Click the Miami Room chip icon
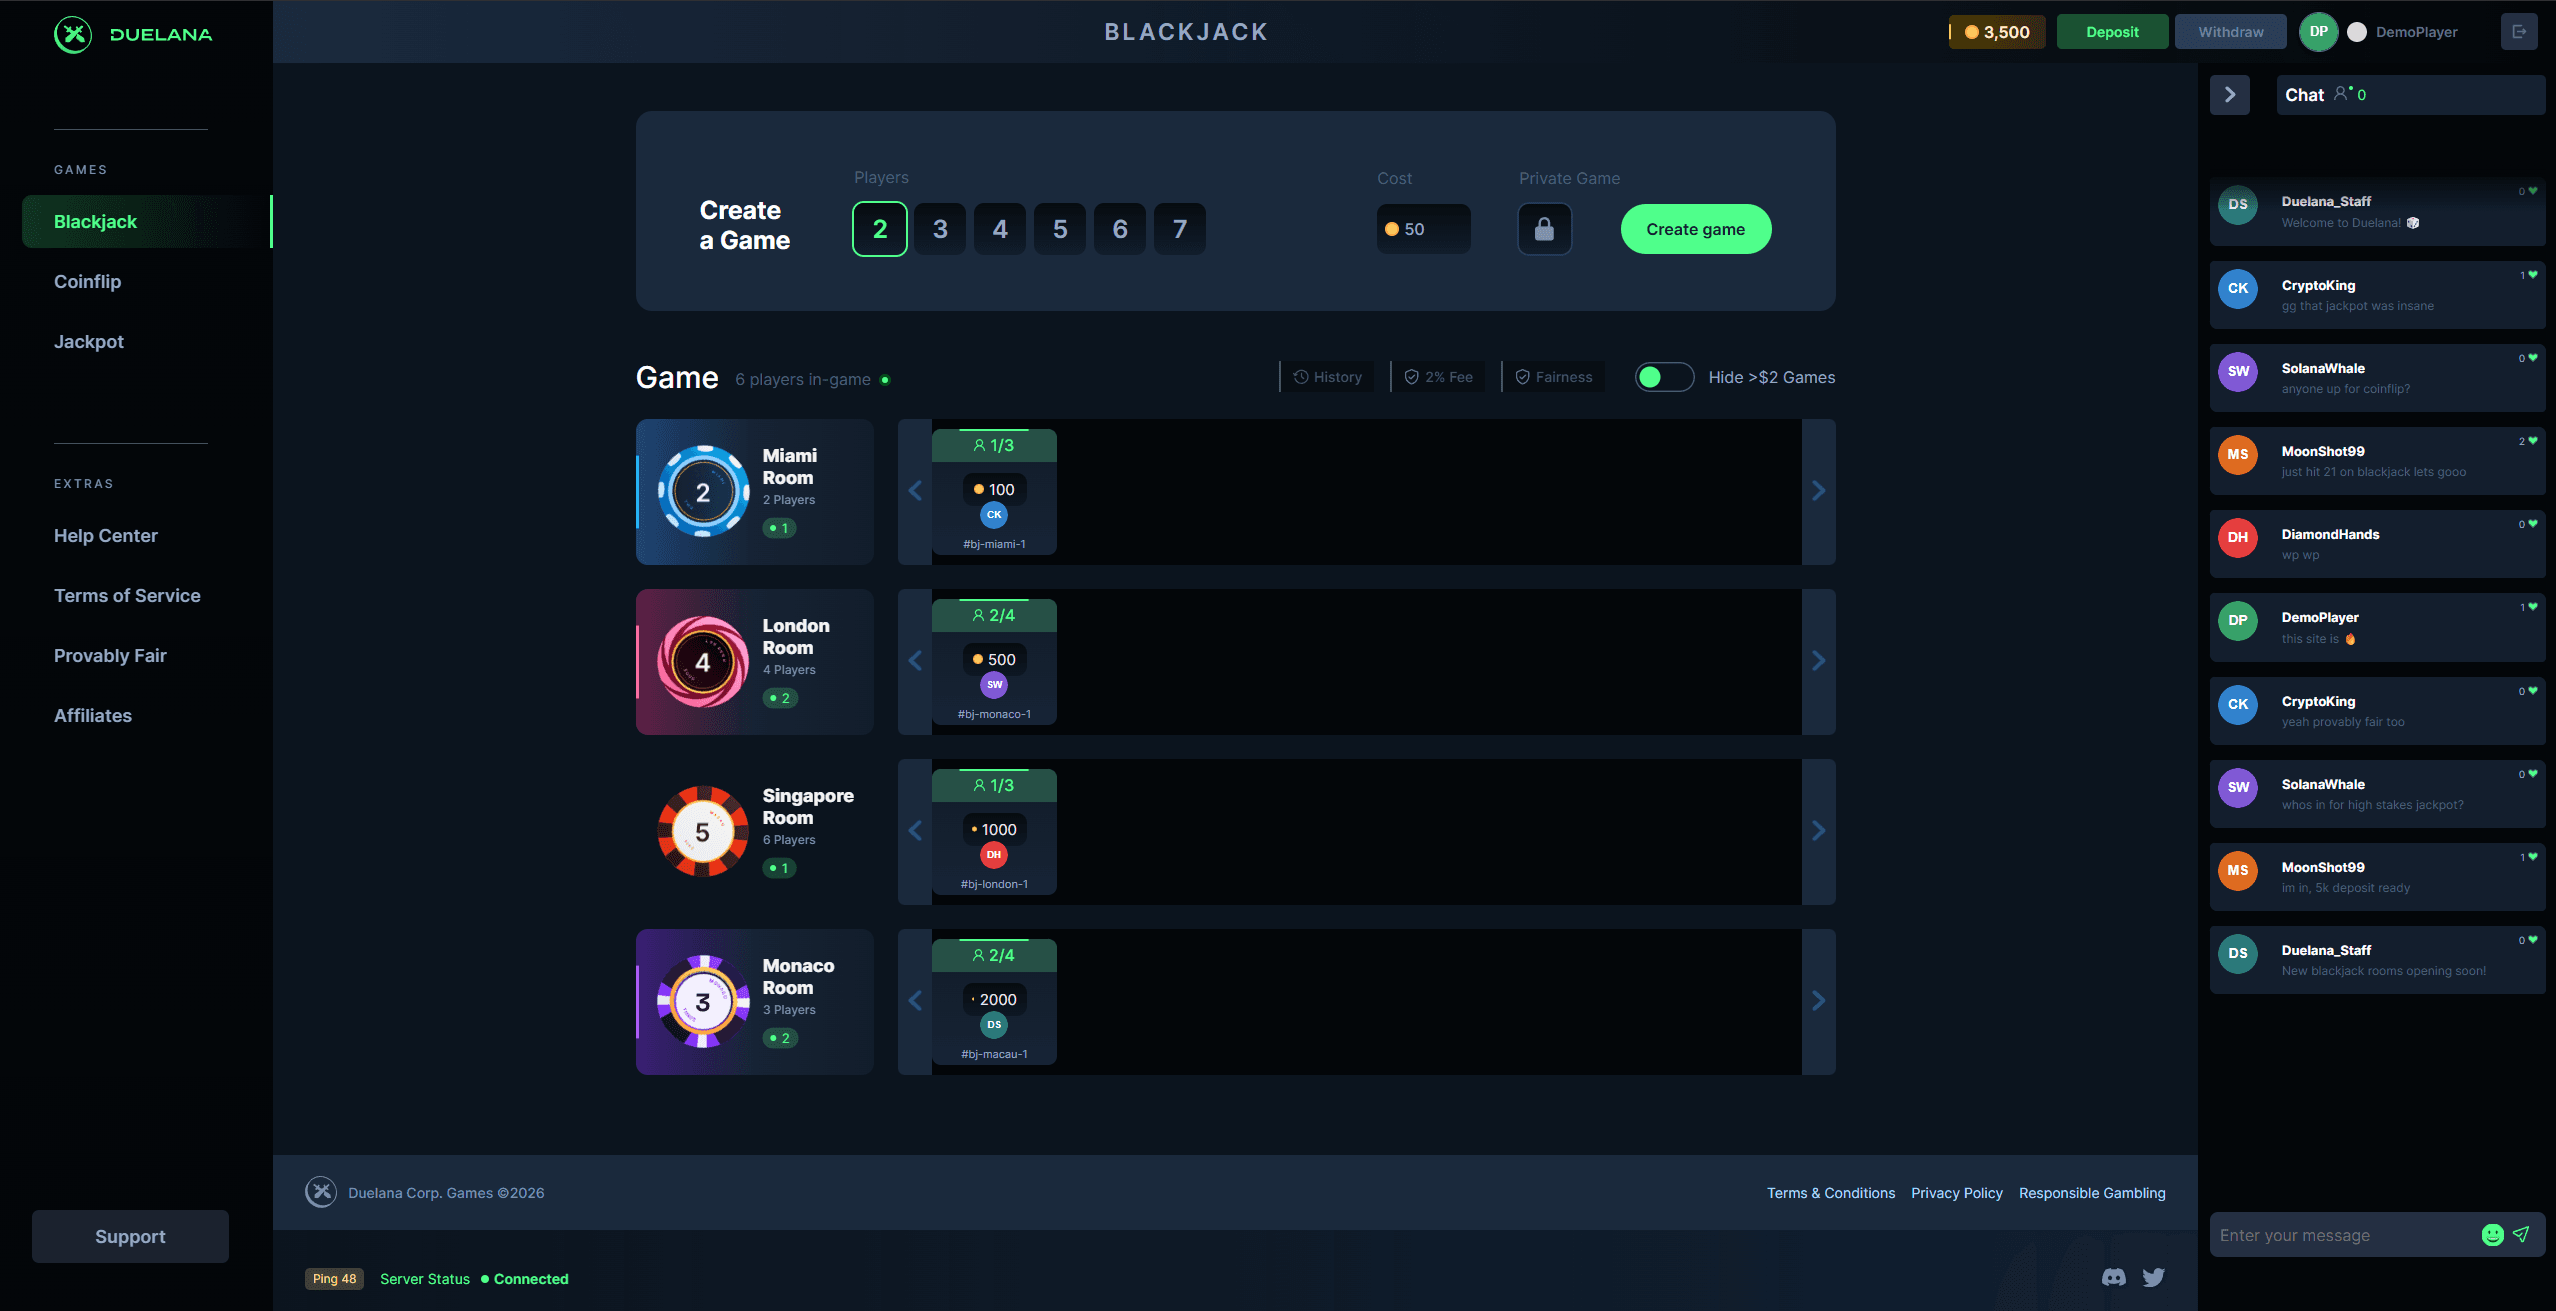The width and height of the screenshot is (2556, 1311). click(703, 492)
